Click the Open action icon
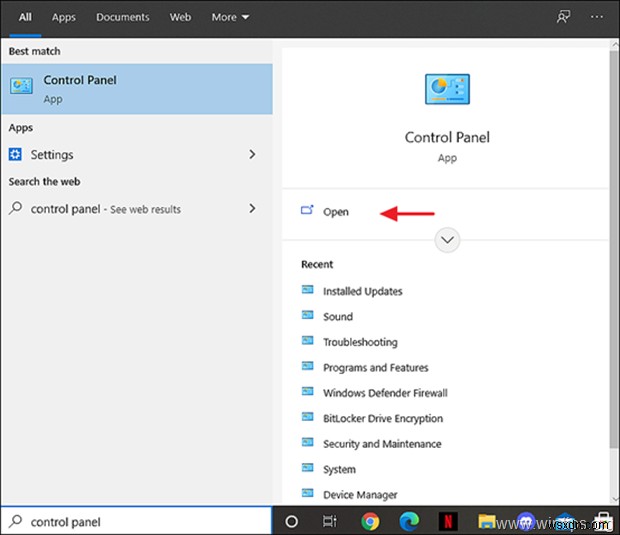620x535 pixels. [307, 210]
